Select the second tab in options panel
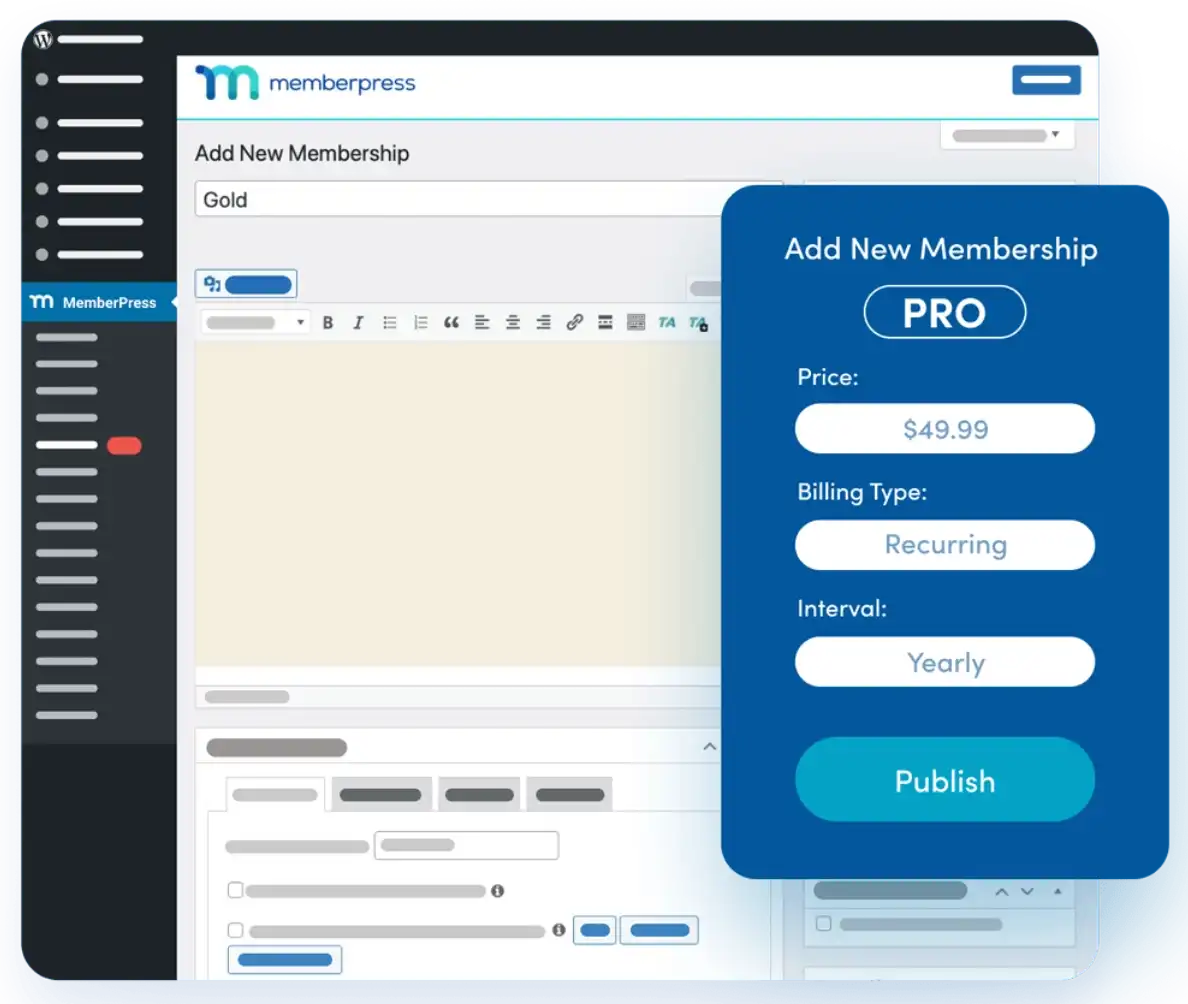This screenshot has height=1004, width=1188. 380,795
